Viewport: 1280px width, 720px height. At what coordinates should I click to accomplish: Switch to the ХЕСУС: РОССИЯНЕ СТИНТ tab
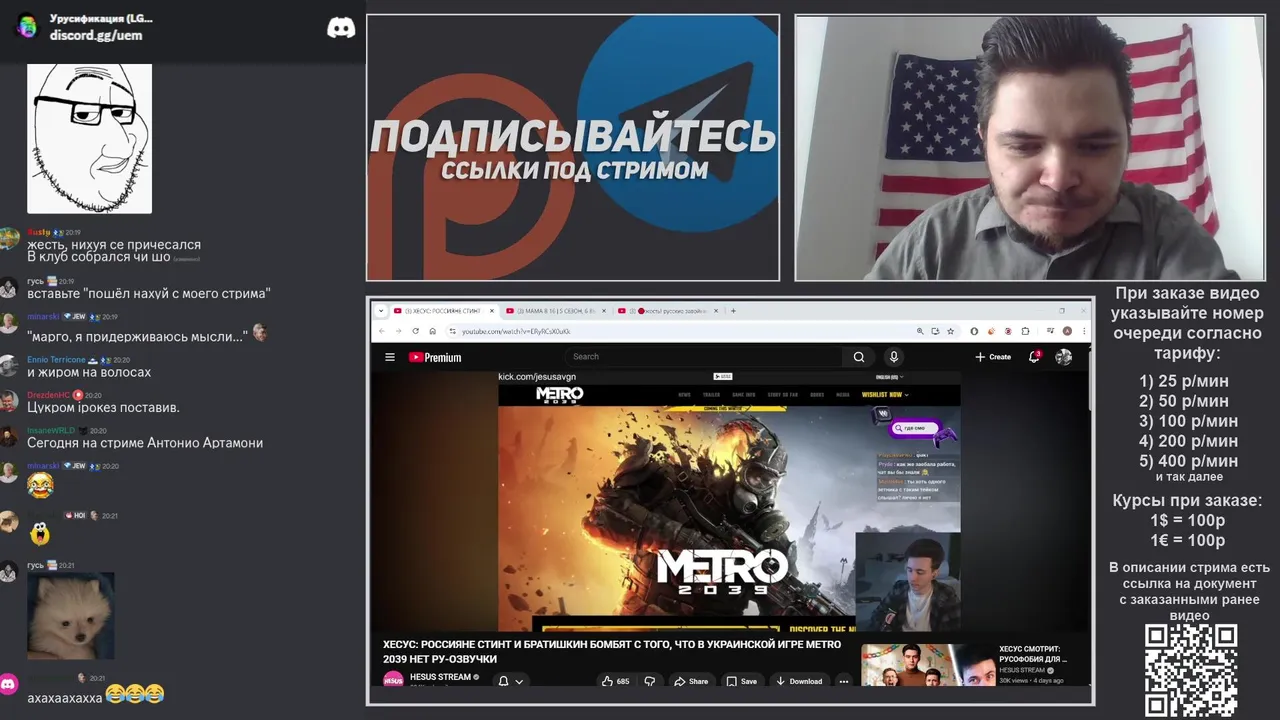(x=444, y=311)
